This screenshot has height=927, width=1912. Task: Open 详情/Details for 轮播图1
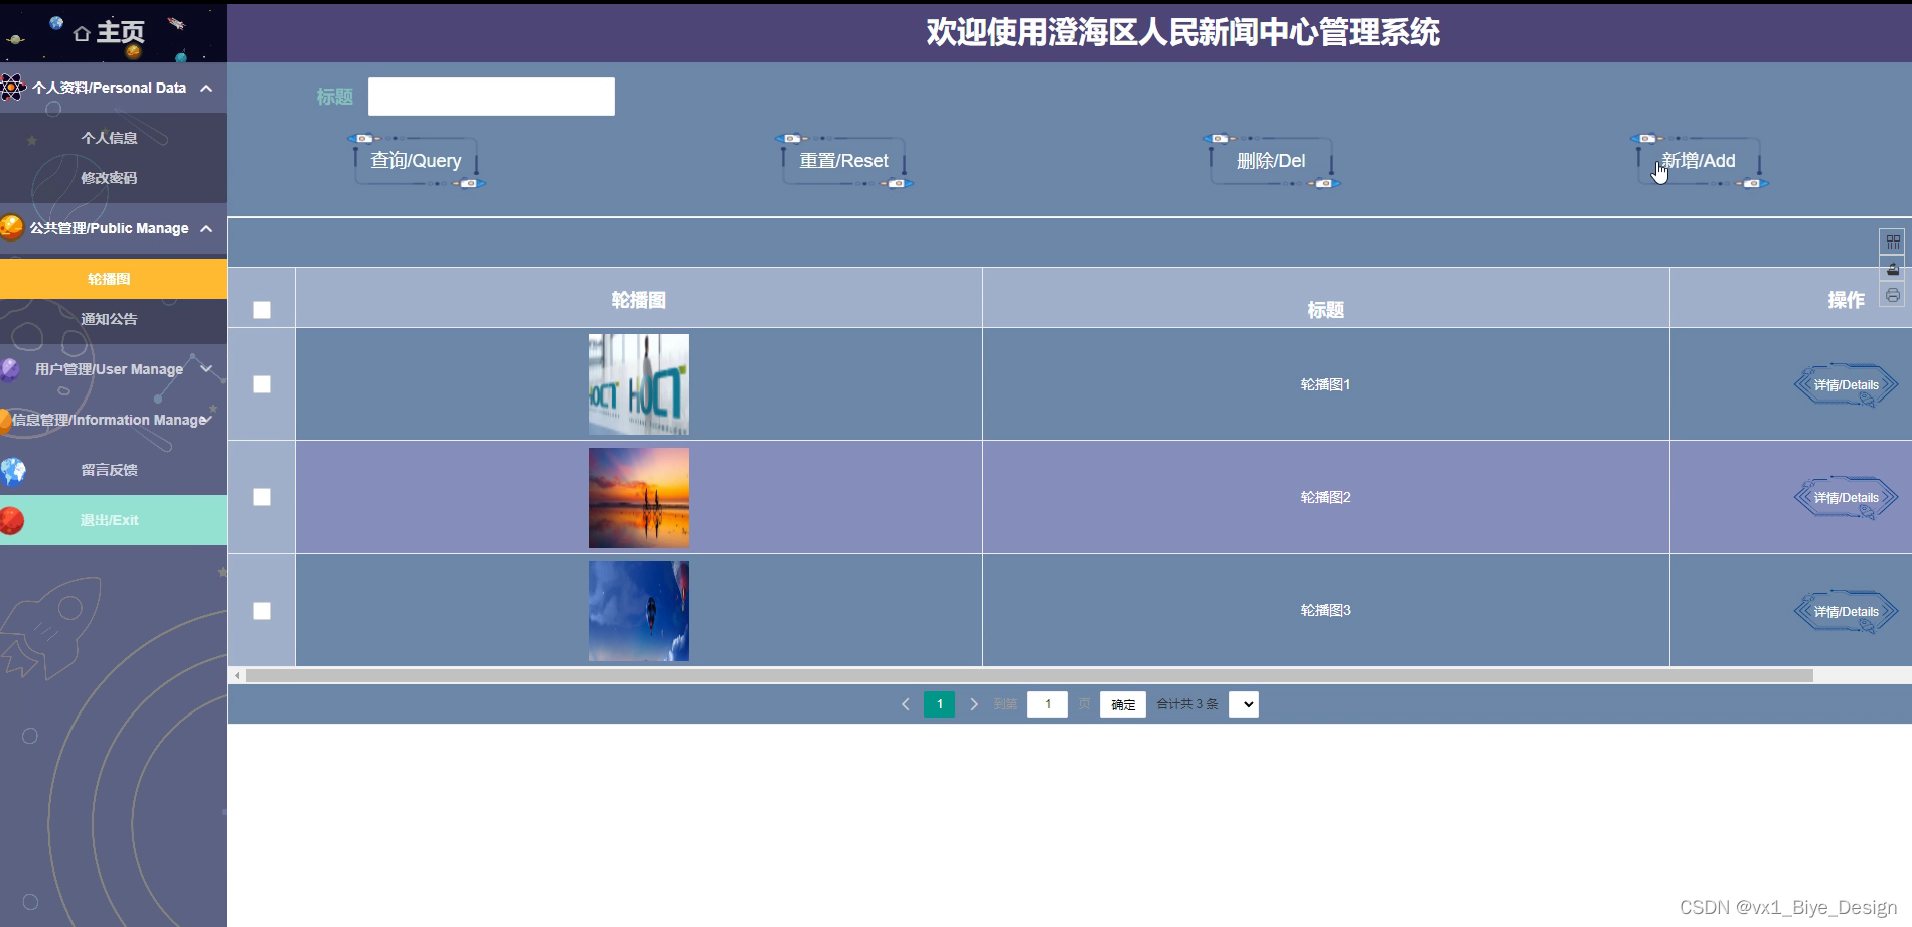pos(1846,385)
